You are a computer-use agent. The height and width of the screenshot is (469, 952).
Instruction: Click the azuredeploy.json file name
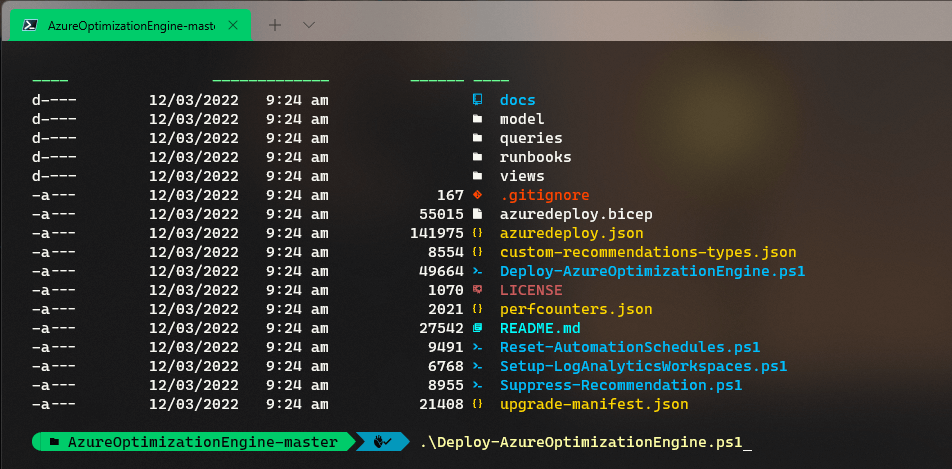pyautogui.click(x=571, y=233)
